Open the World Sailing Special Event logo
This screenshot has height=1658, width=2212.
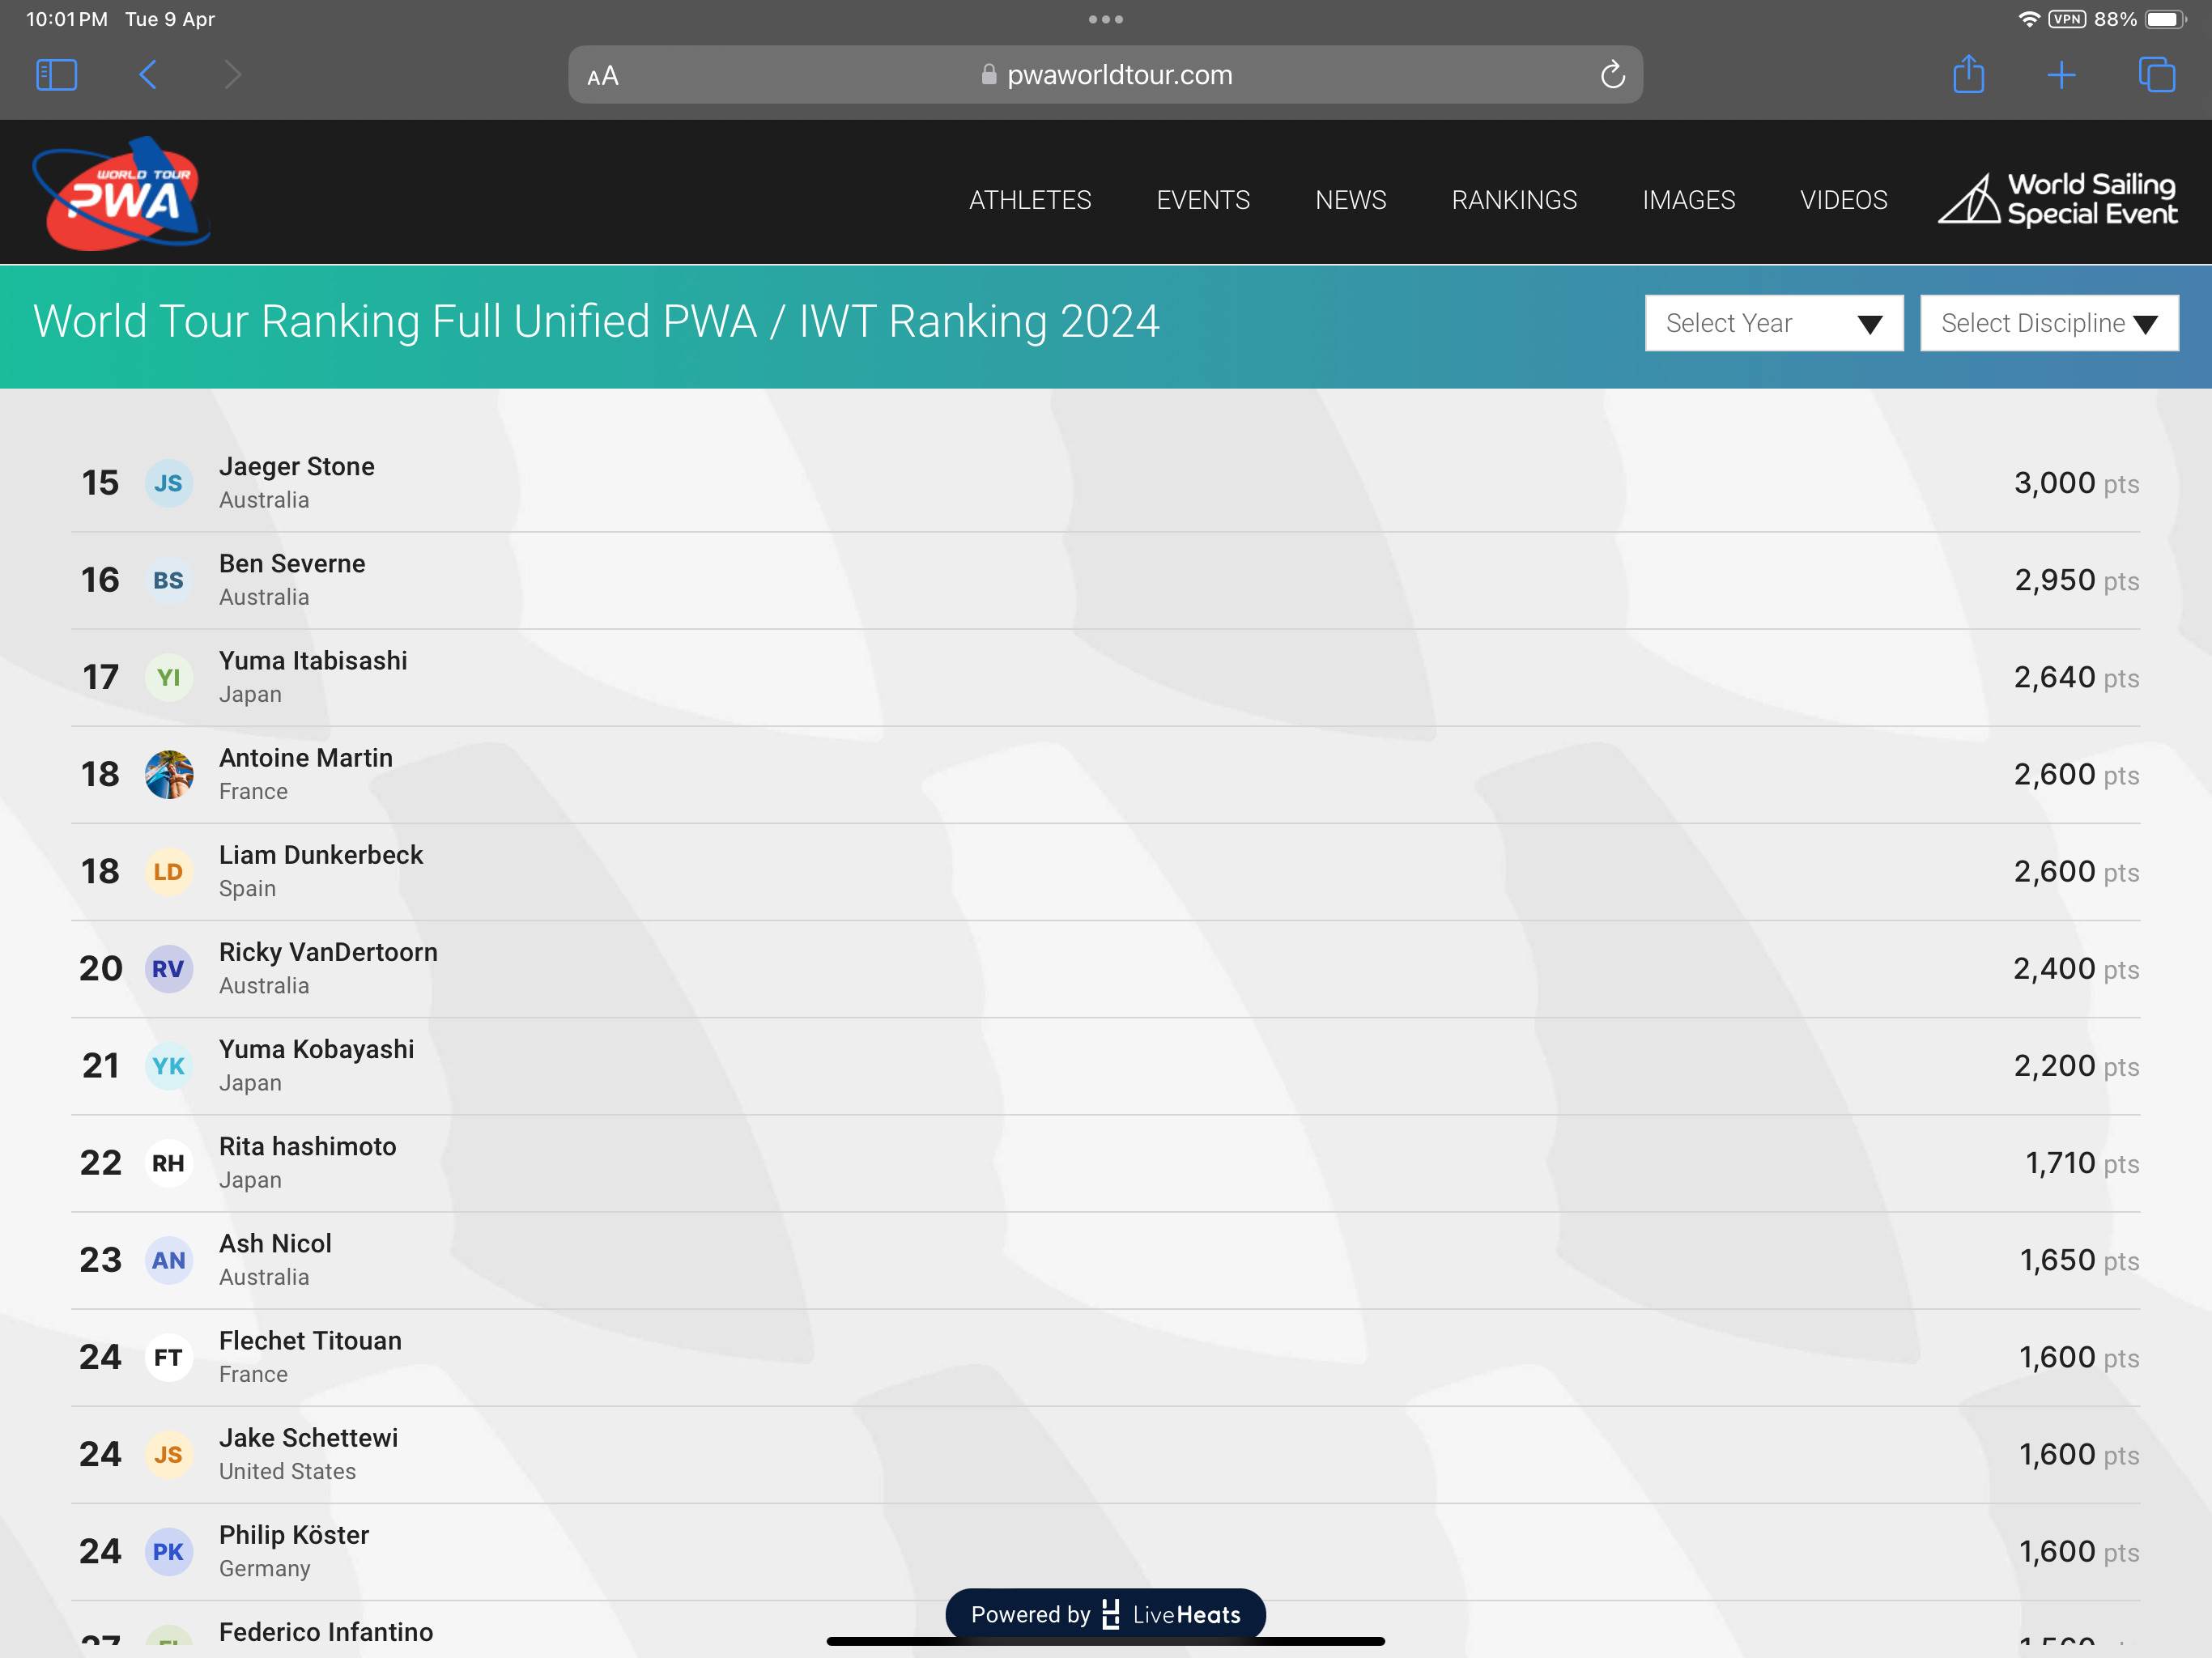point(2058,199)
